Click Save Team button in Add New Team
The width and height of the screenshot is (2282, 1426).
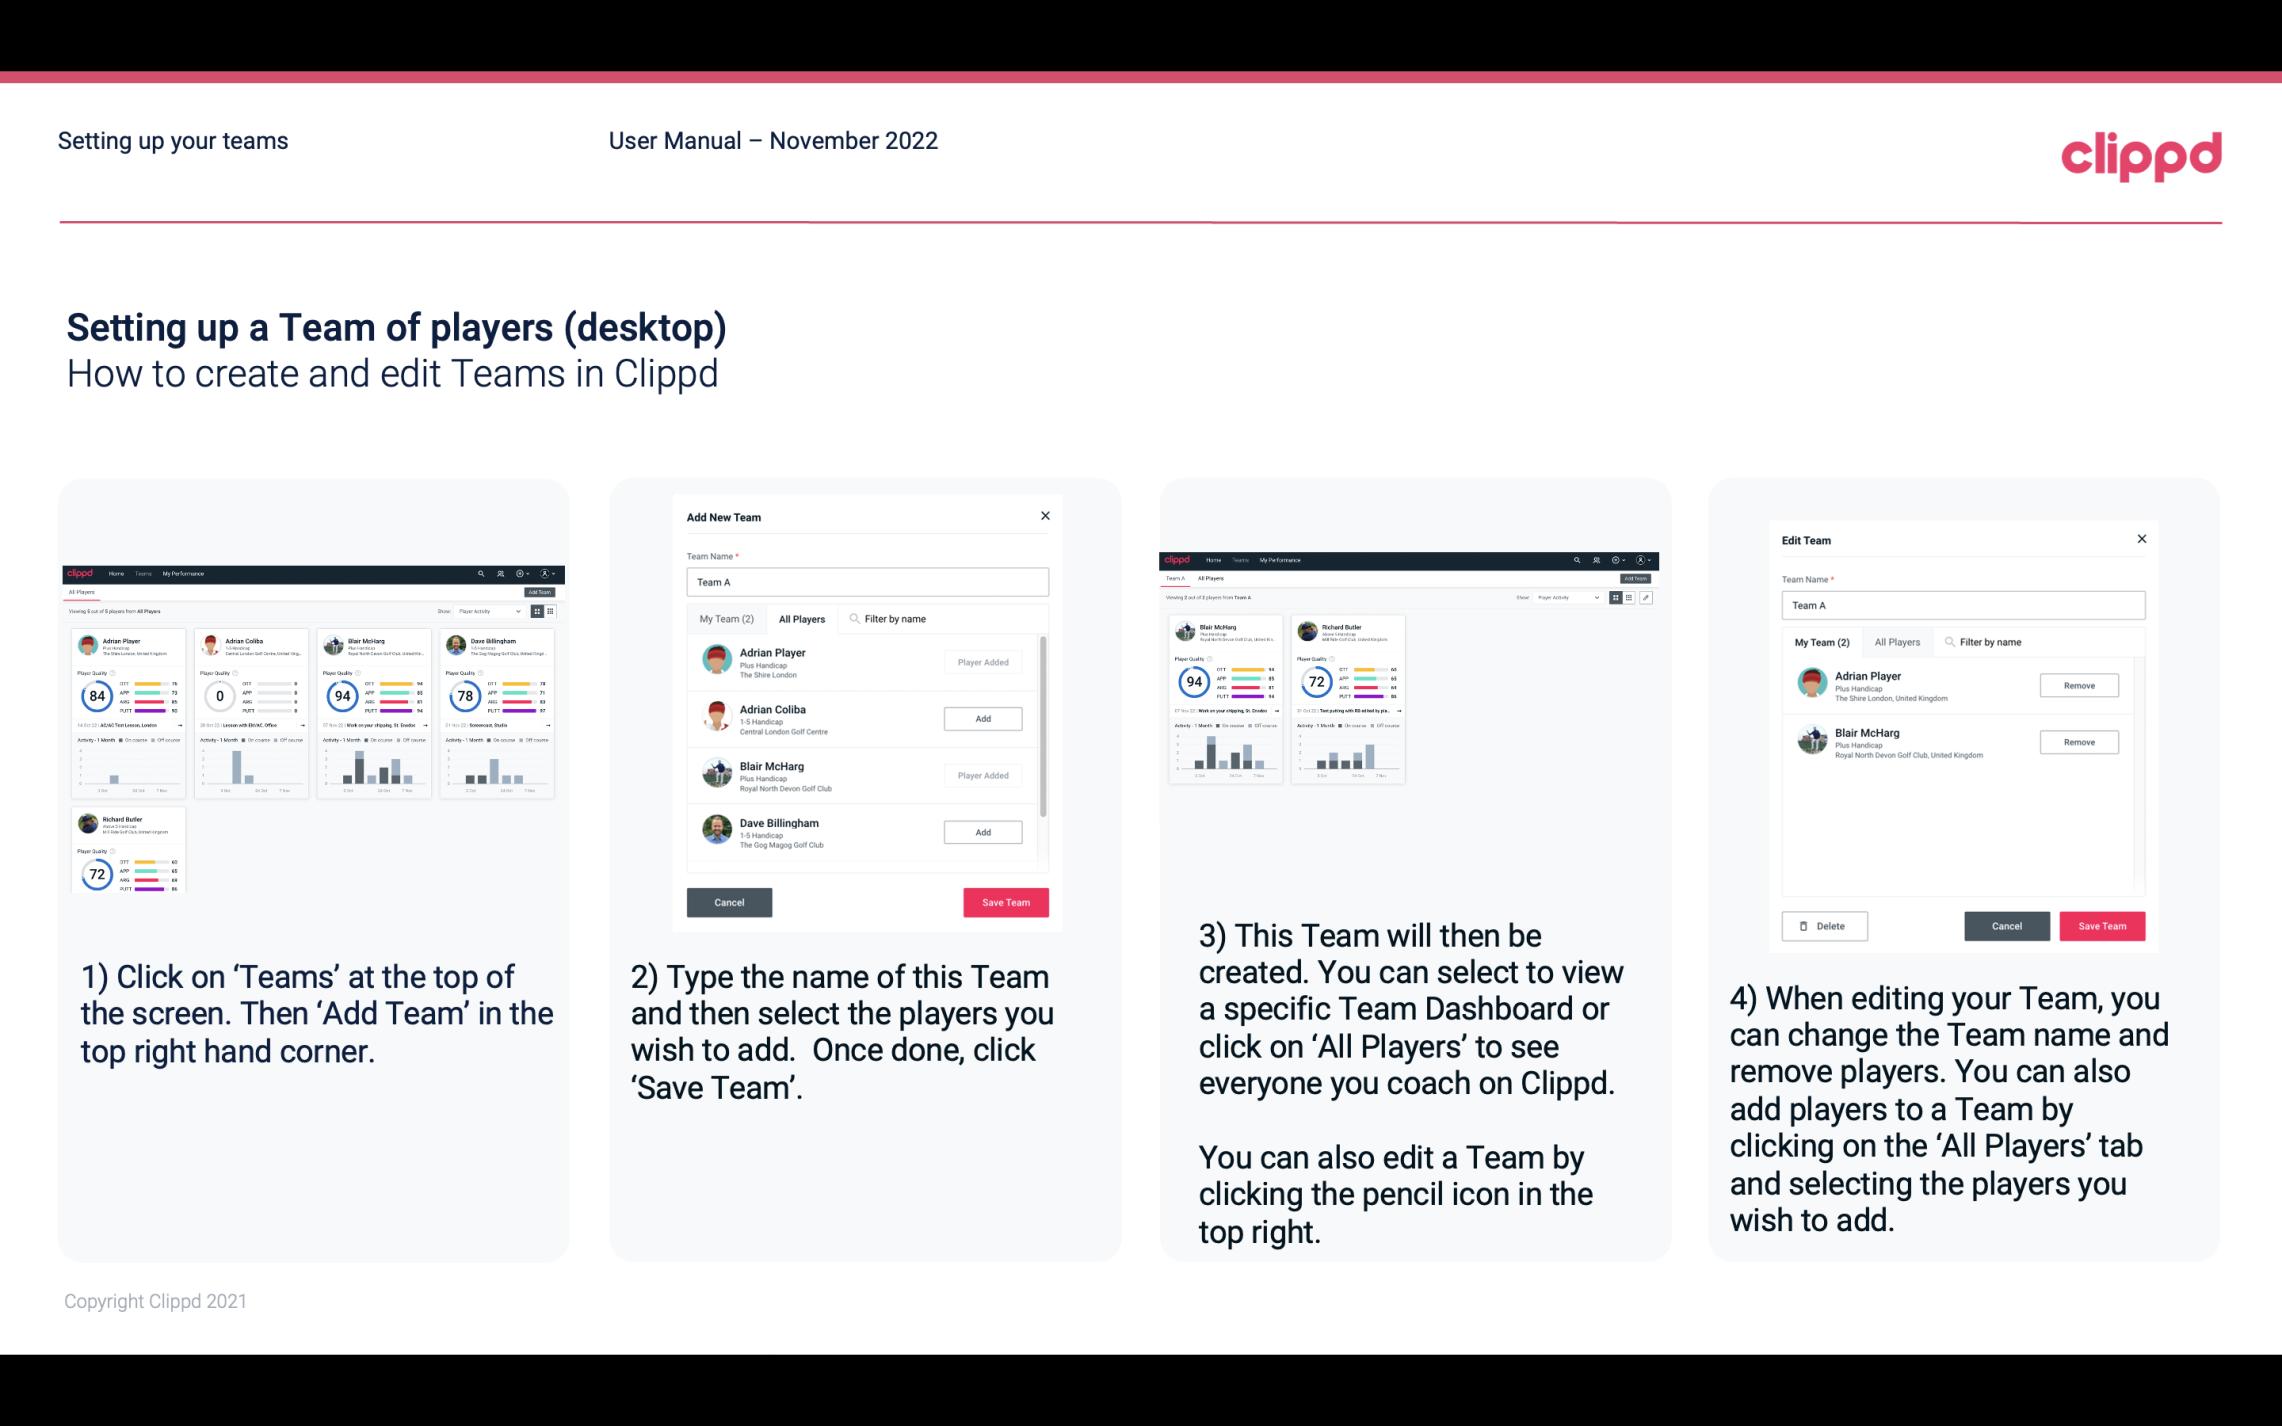click(1004, 900)
